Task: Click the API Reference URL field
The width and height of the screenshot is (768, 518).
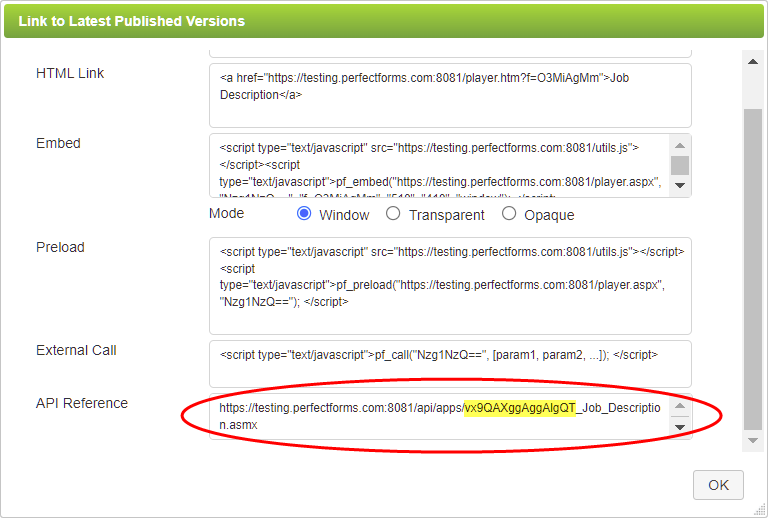Action: tap(439, 416)
